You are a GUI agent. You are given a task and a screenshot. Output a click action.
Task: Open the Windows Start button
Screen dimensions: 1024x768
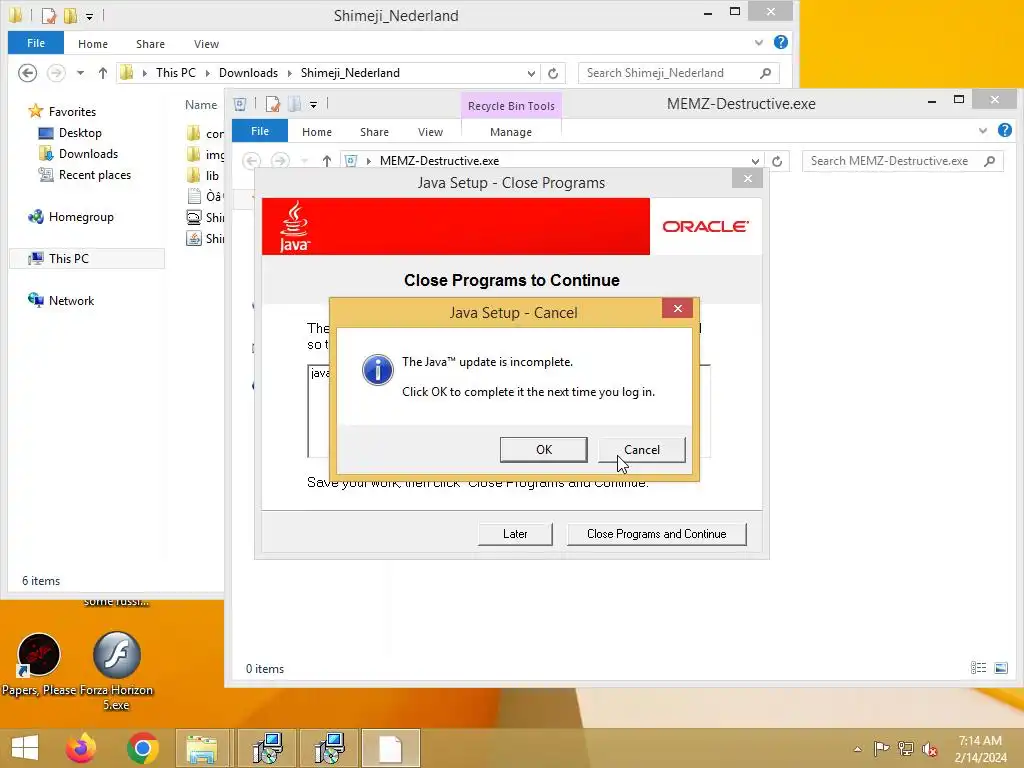pos(25,748)
